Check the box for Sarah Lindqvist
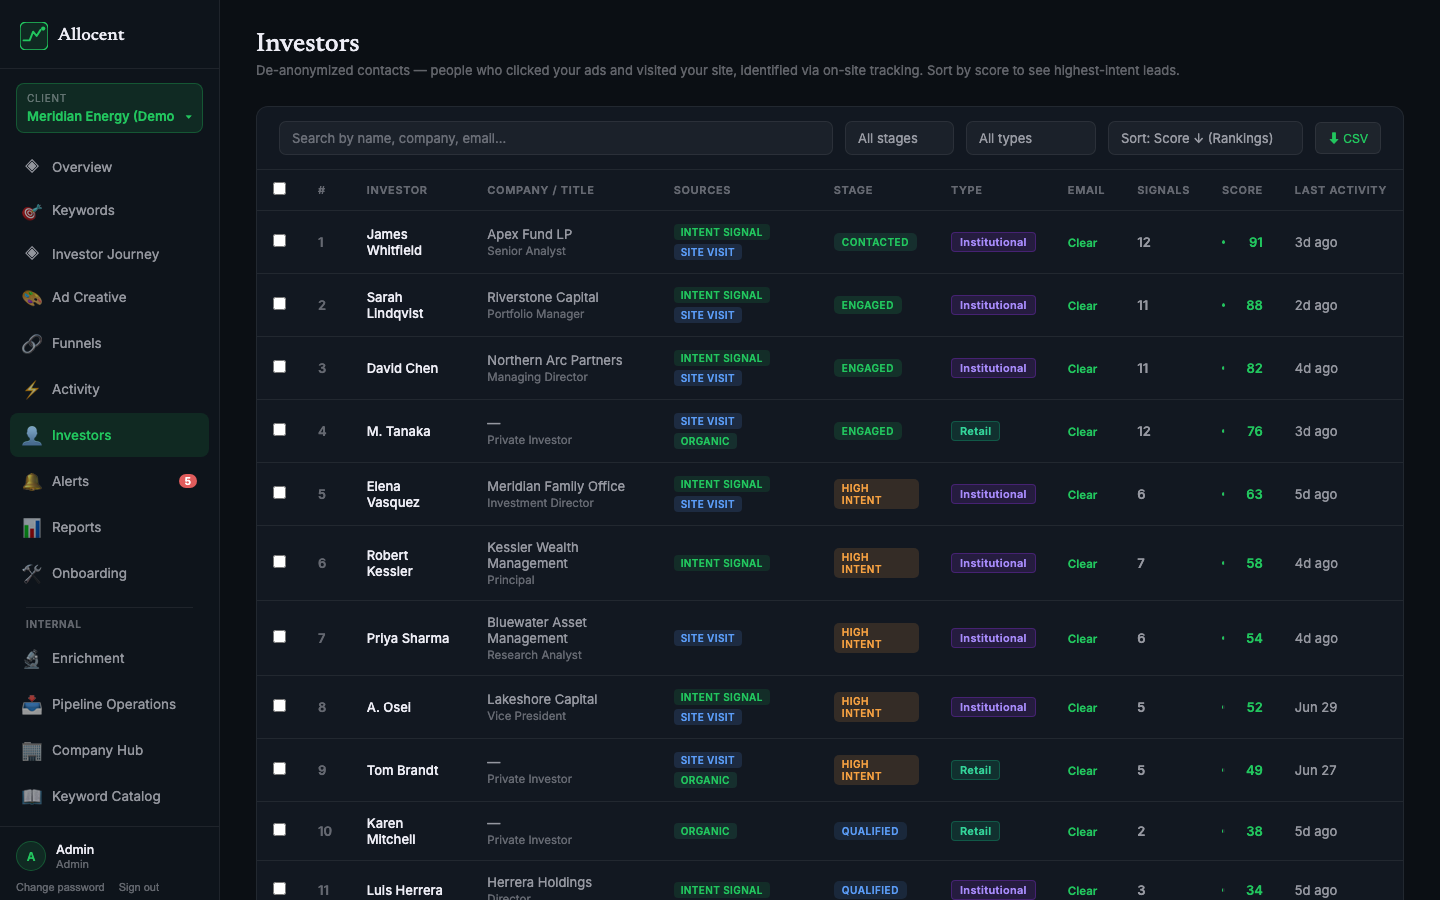1440x900 pixels. click(x=280, y=304)
